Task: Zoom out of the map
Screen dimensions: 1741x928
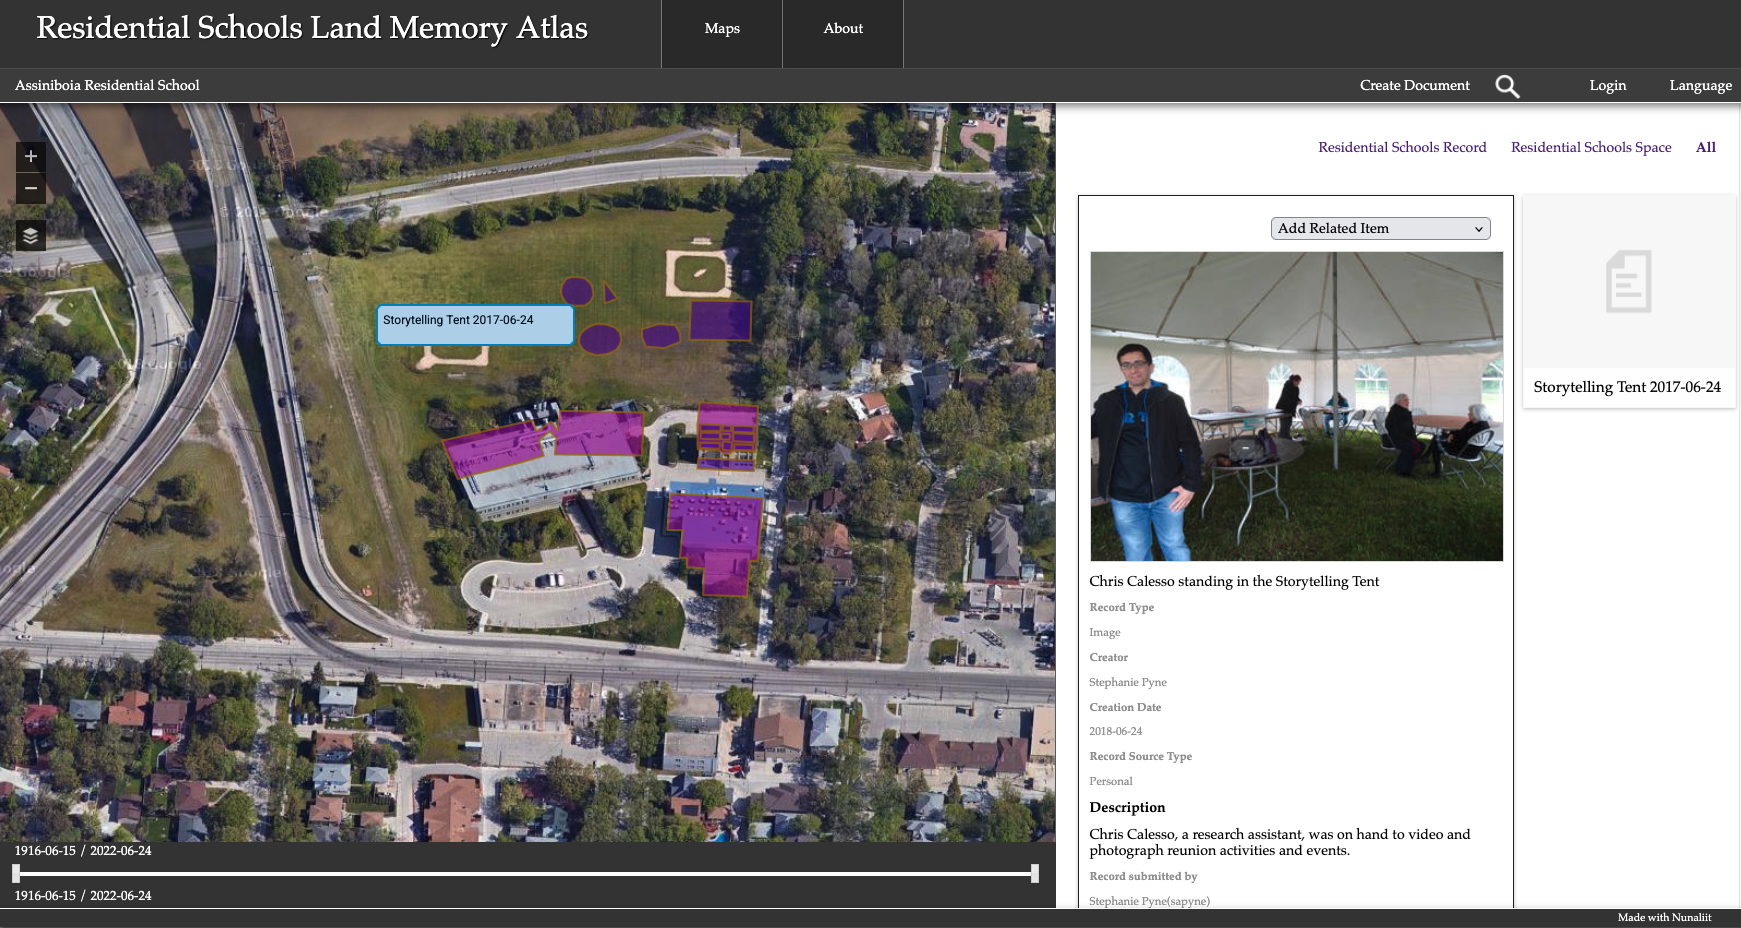Action: [x=31, y=188]
